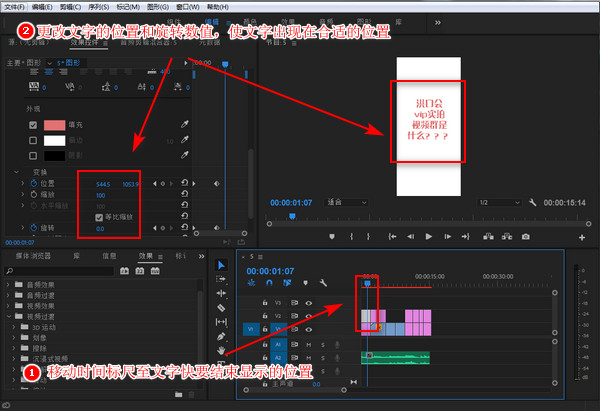Click the pink fill color swatch
Screen dimensions: 600x411
pos(54,125)
